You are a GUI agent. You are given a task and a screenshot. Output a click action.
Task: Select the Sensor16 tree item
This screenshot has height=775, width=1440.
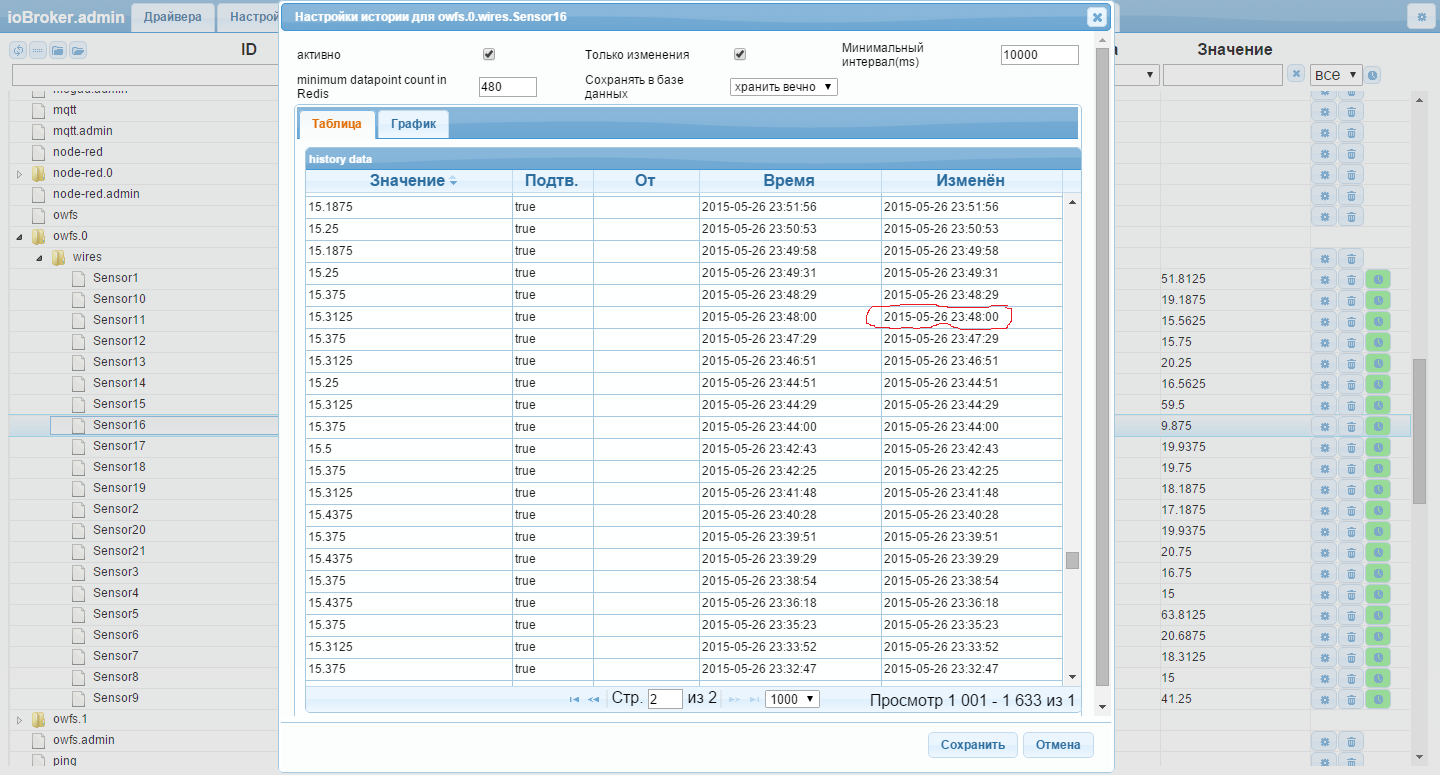(x=119, y=425)
